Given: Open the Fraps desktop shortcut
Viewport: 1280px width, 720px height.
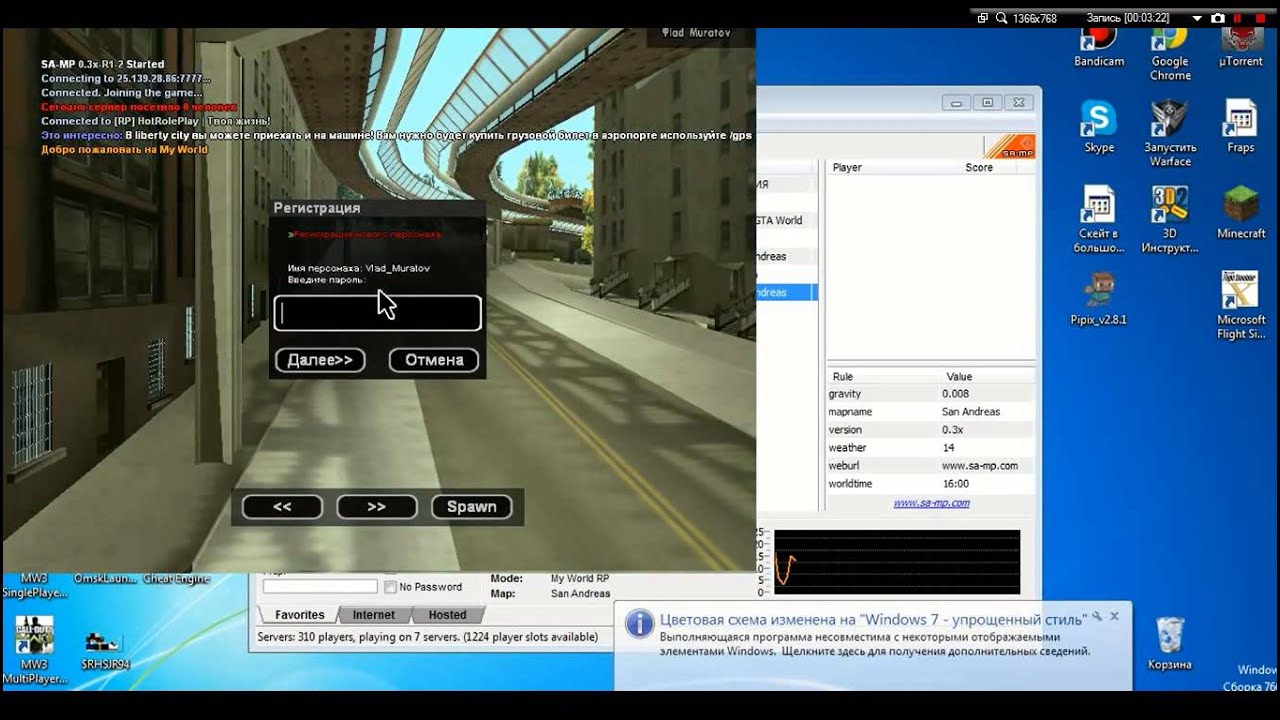Looking at the screenshot, I should click(x=1240, y=127).
